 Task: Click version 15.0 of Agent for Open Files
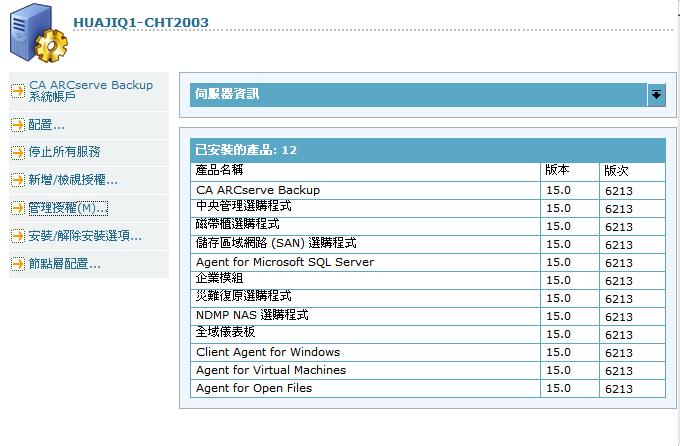(x=559, y=388)
